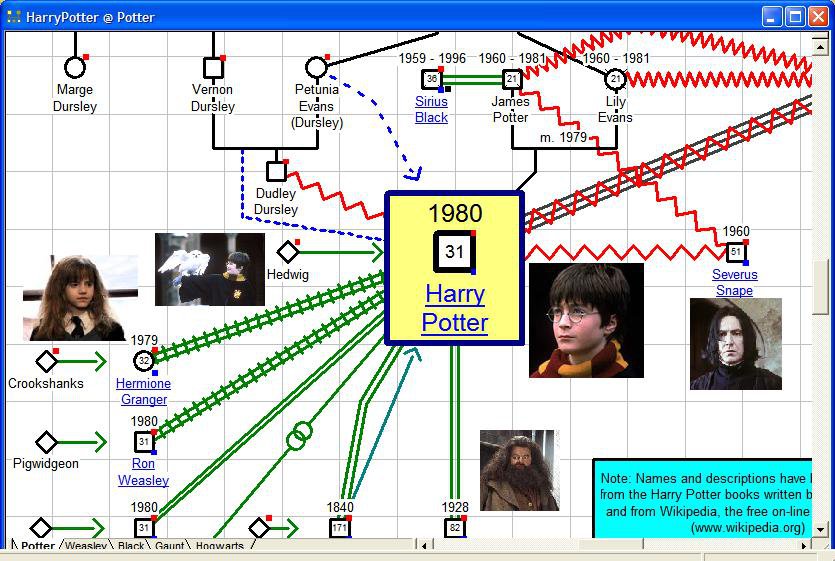The width and height of the screenshot is (835, 561).
Task: Select the Hedwig diamond pet symbol
Action: click(288, 252)
